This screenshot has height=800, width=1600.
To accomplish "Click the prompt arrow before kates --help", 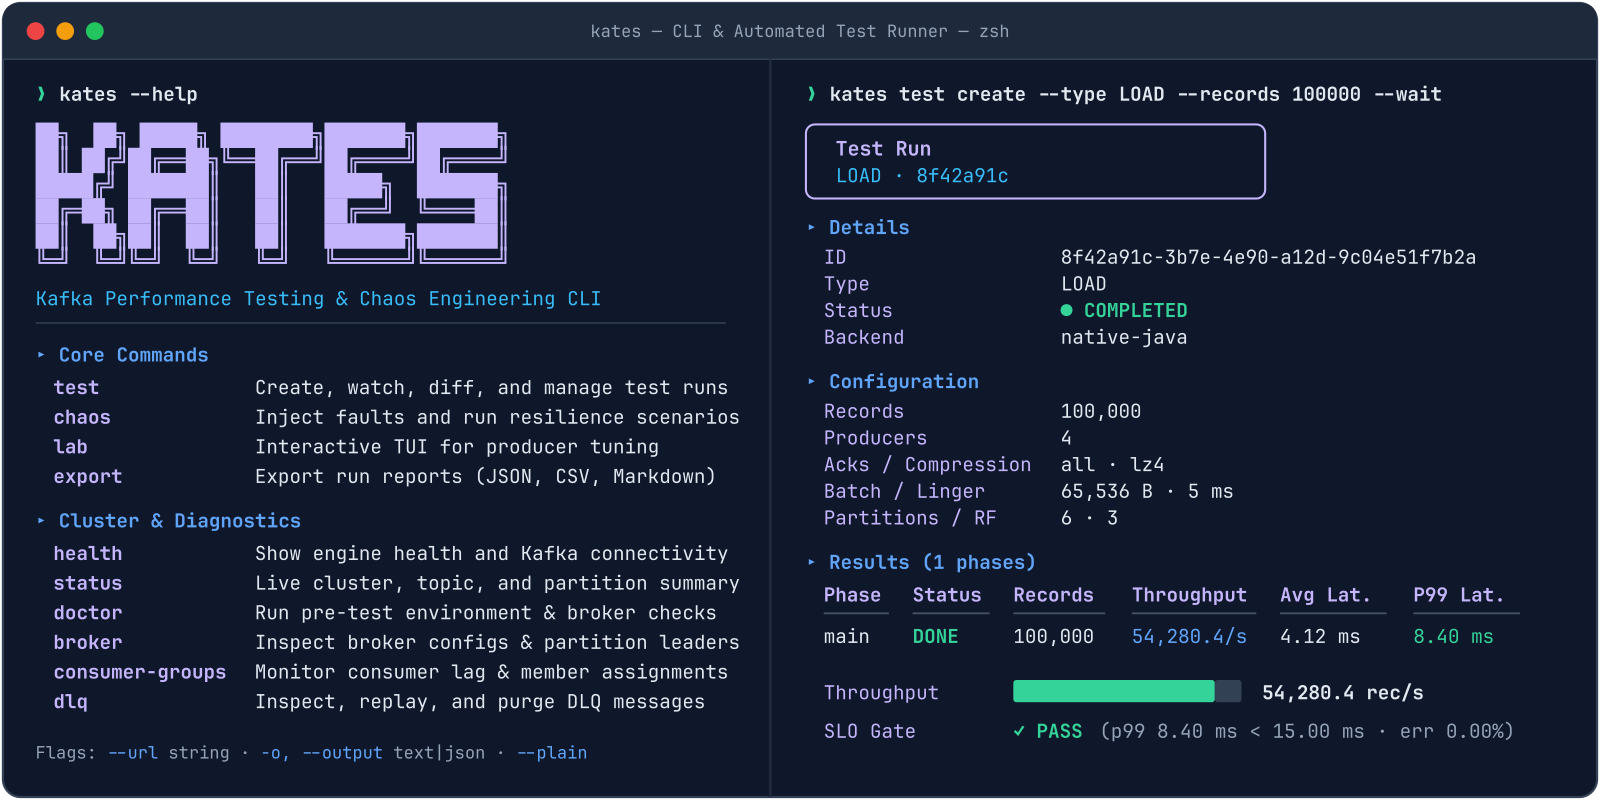I will pos(41,94).
